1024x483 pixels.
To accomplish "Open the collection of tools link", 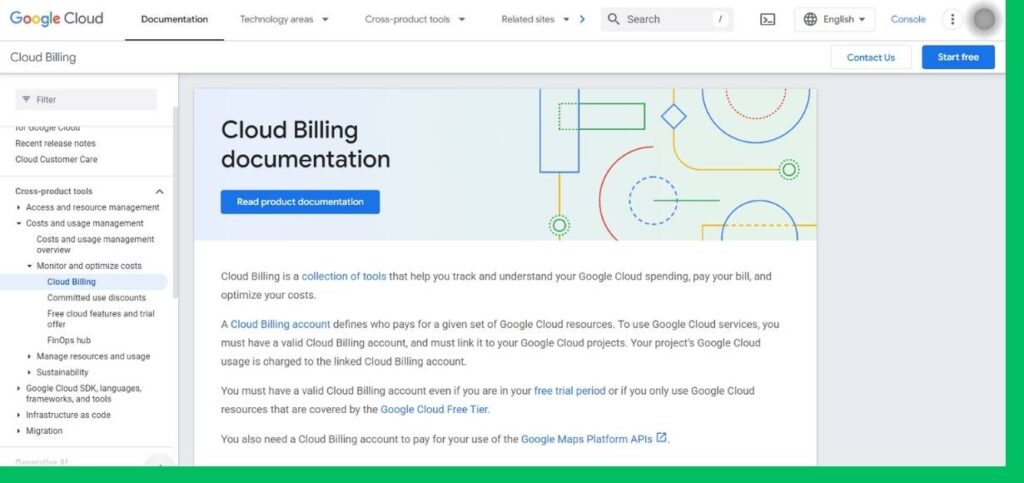I will click(344, 276).
